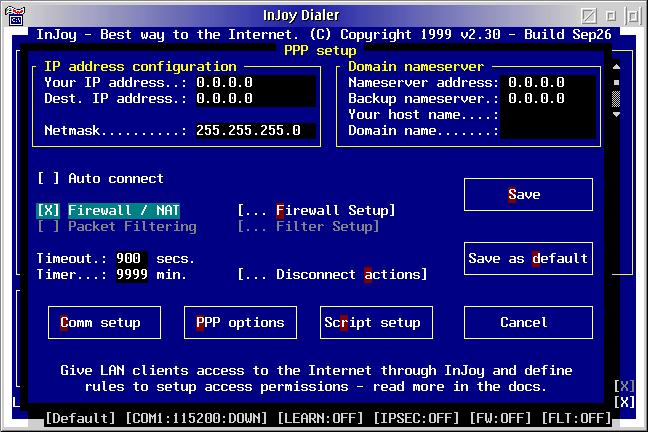
Task: Open PPP options
Action: [x=240, y=322]
